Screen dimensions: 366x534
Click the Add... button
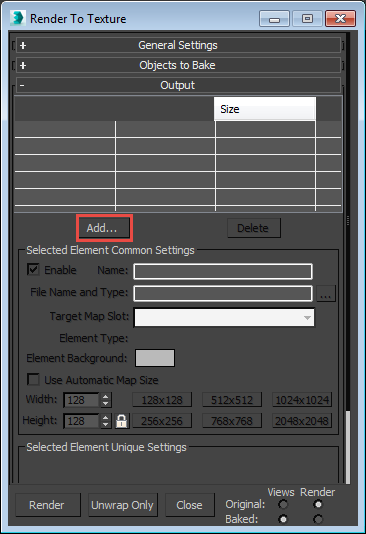pos(104,228)
